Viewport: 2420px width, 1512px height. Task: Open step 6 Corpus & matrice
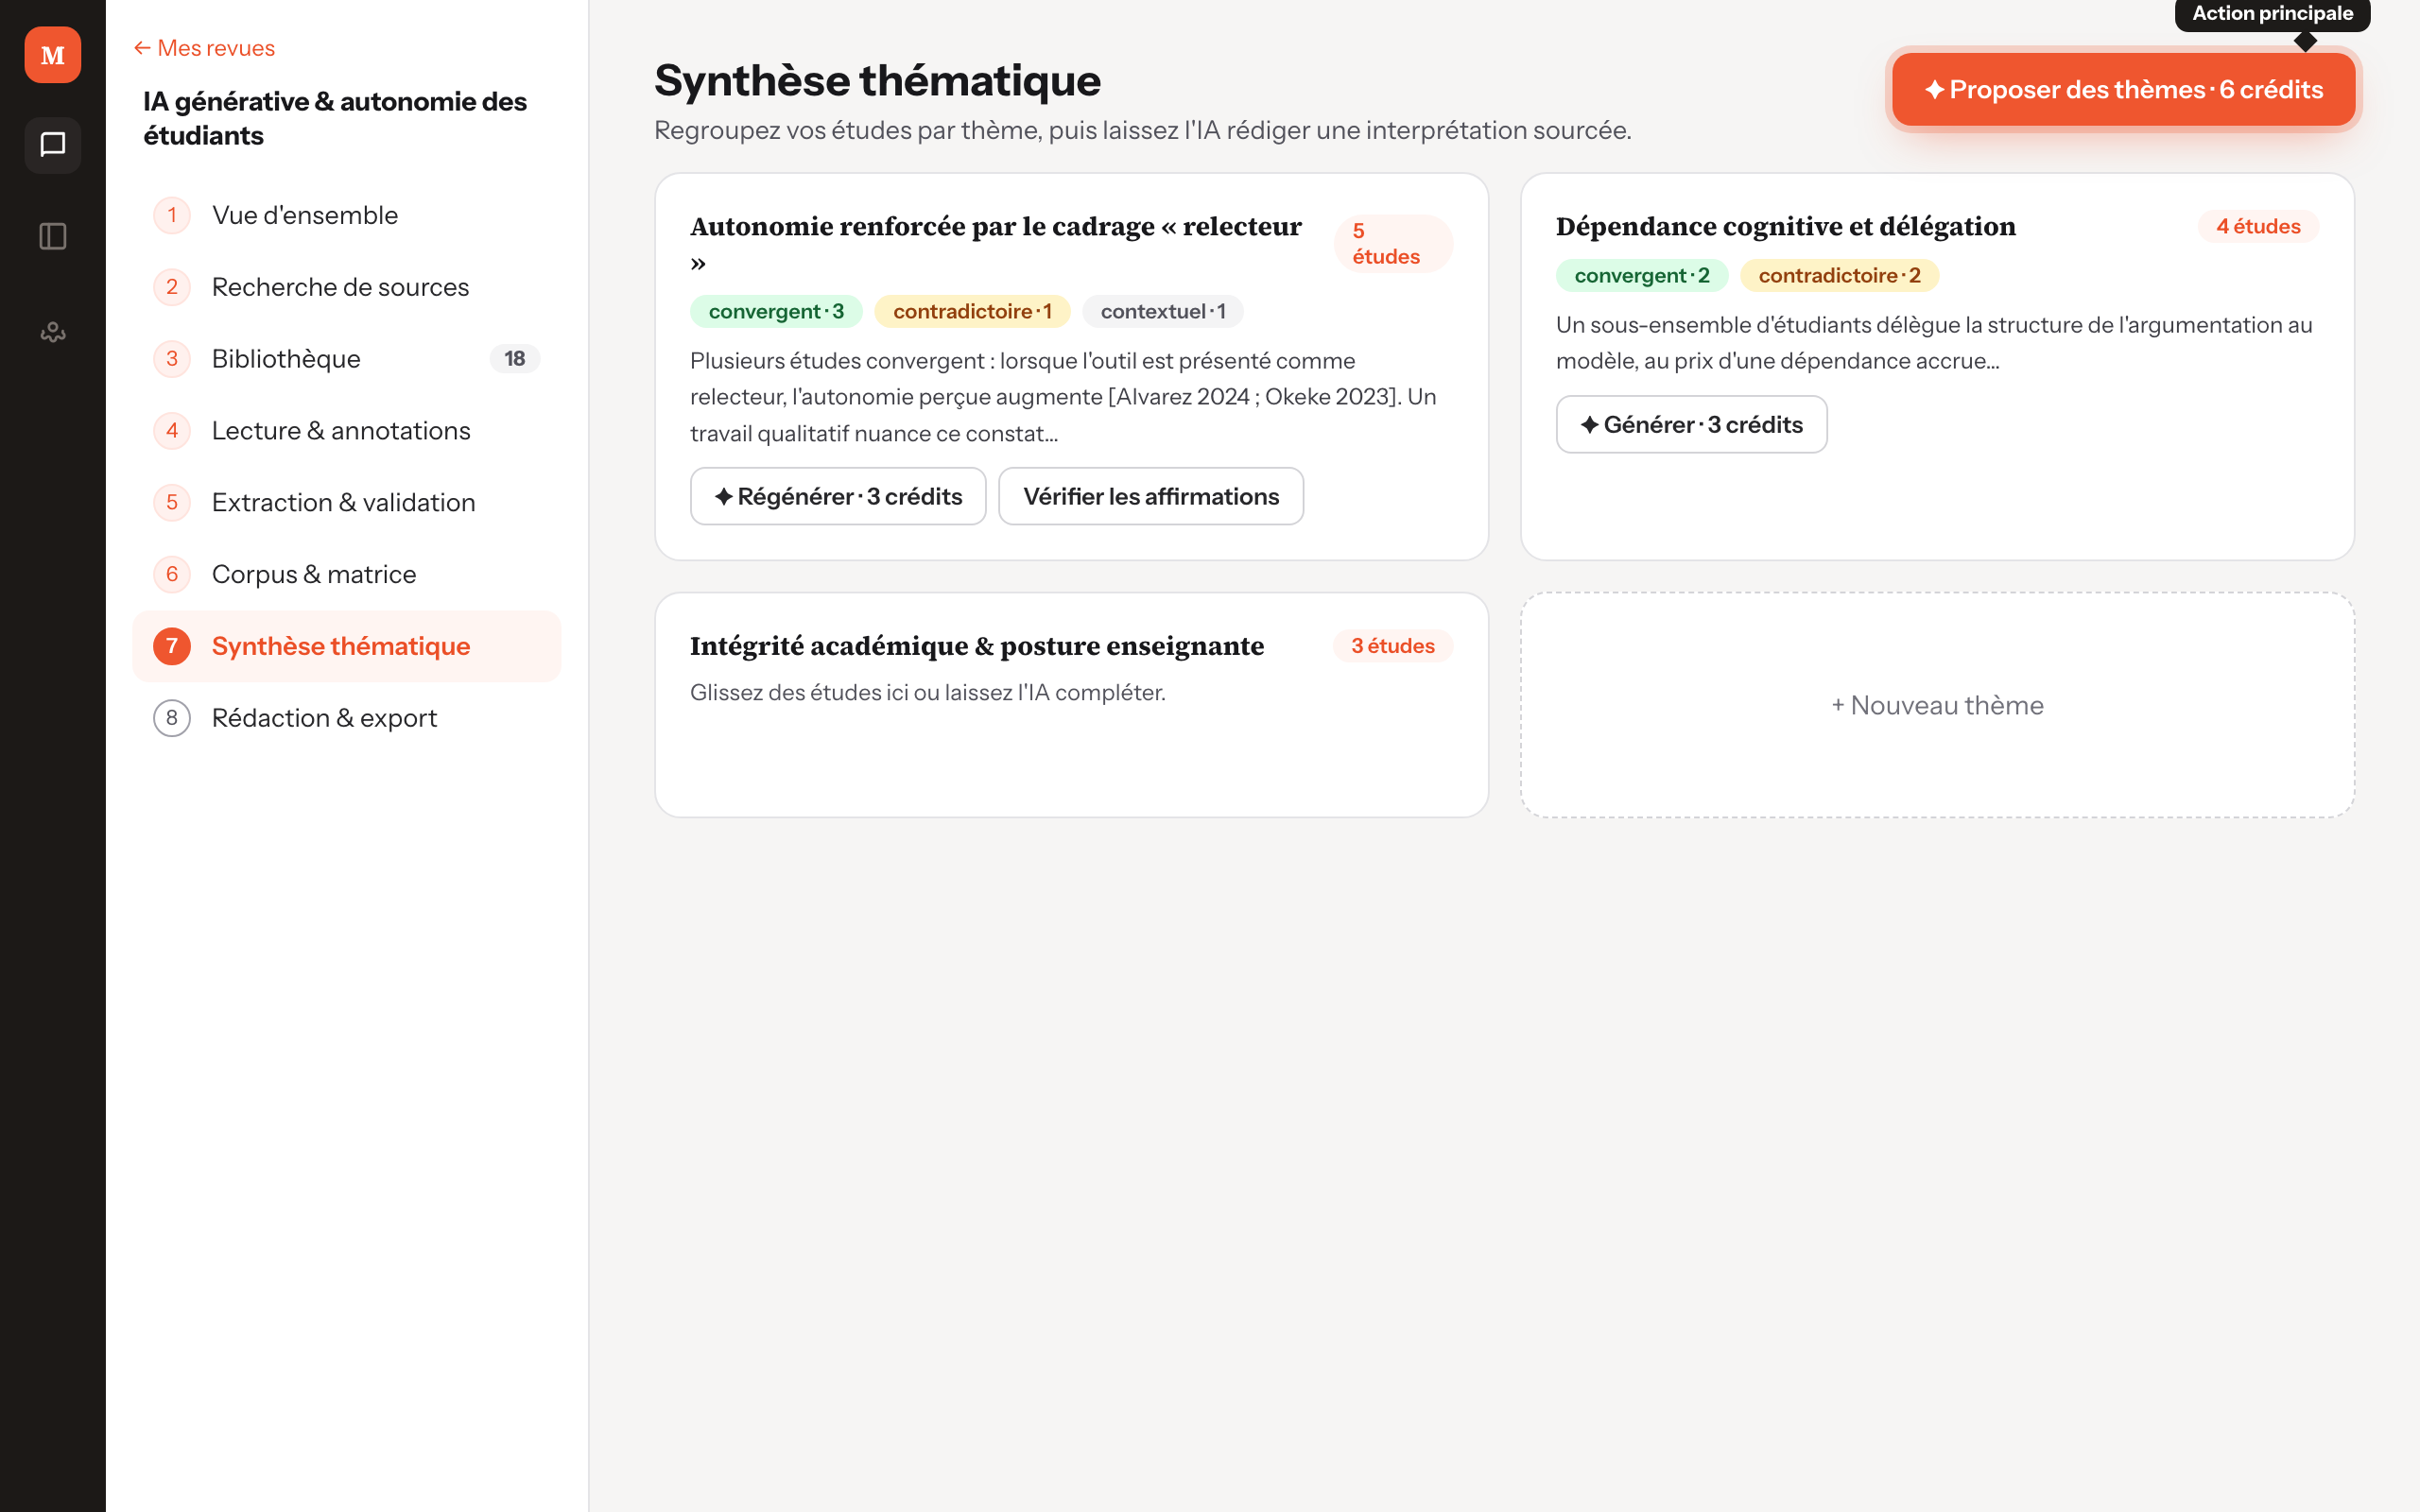point(347,575)
